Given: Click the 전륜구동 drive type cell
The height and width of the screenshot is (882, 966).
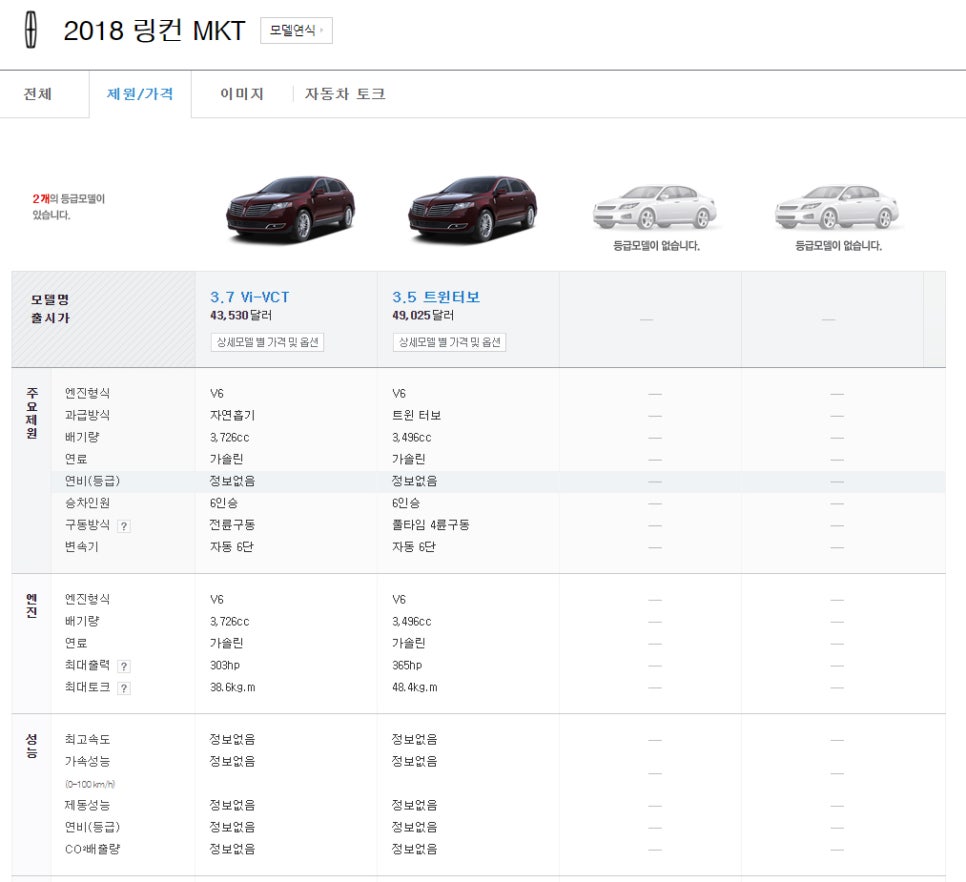Looking at the screenshot, I should pos(232,525).
